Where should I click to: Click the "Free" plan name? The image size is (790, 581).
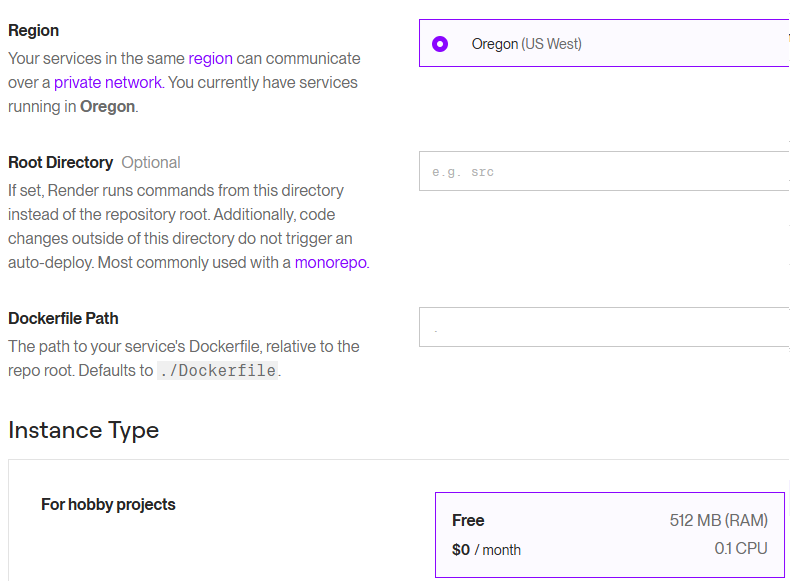[468, 521]
